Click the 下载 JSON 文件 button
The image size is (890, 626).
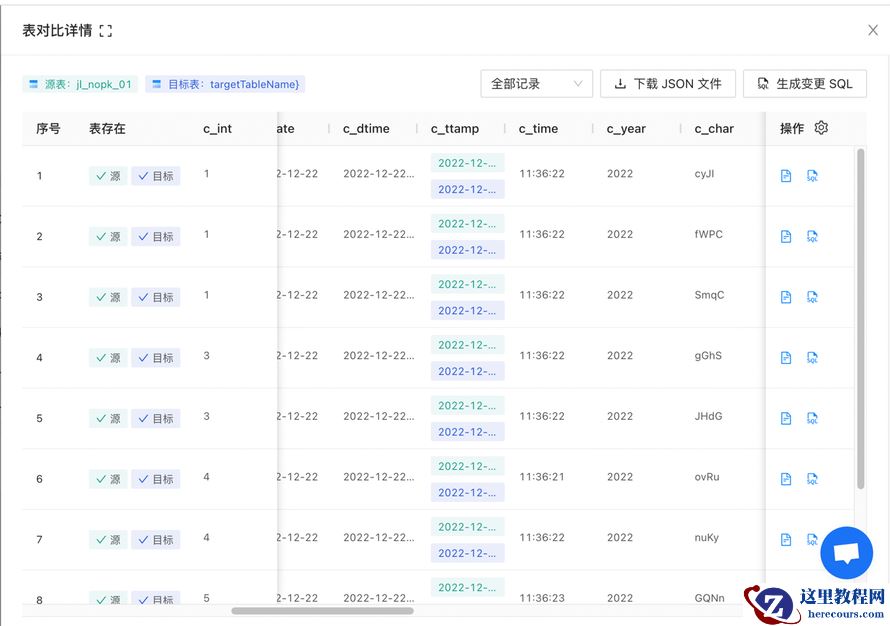click(668, 84)
